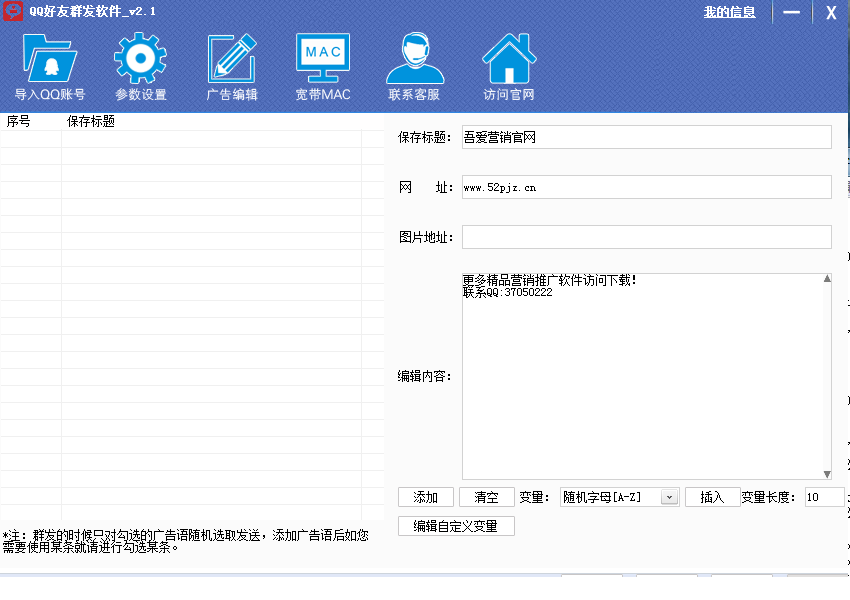Viewport: 850px width, 600px height.
Task: Click the text line 联系QQ:37050222
Action: tap(507, 293)
